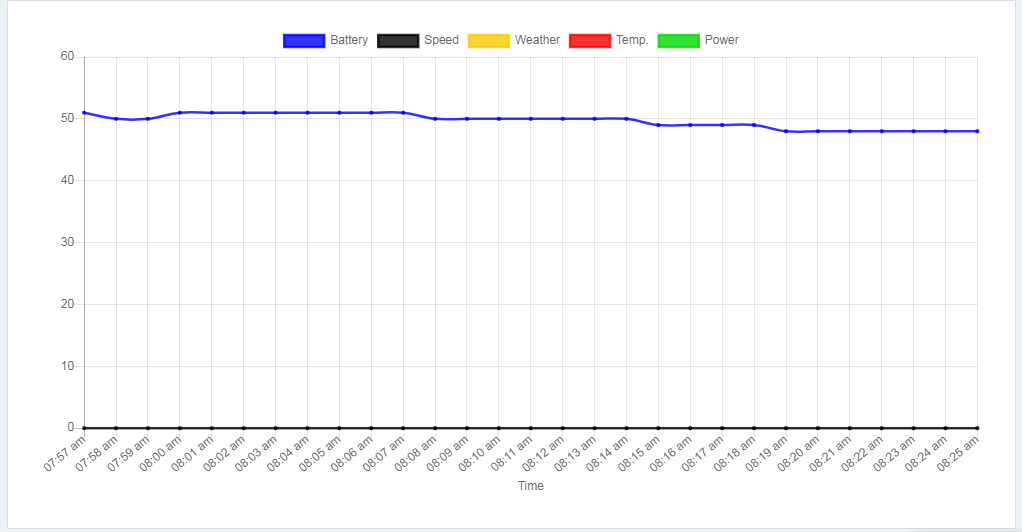The image size is (1022, 532).
Task: Click the 30 value on the y-axis
Action: [68, 242]
